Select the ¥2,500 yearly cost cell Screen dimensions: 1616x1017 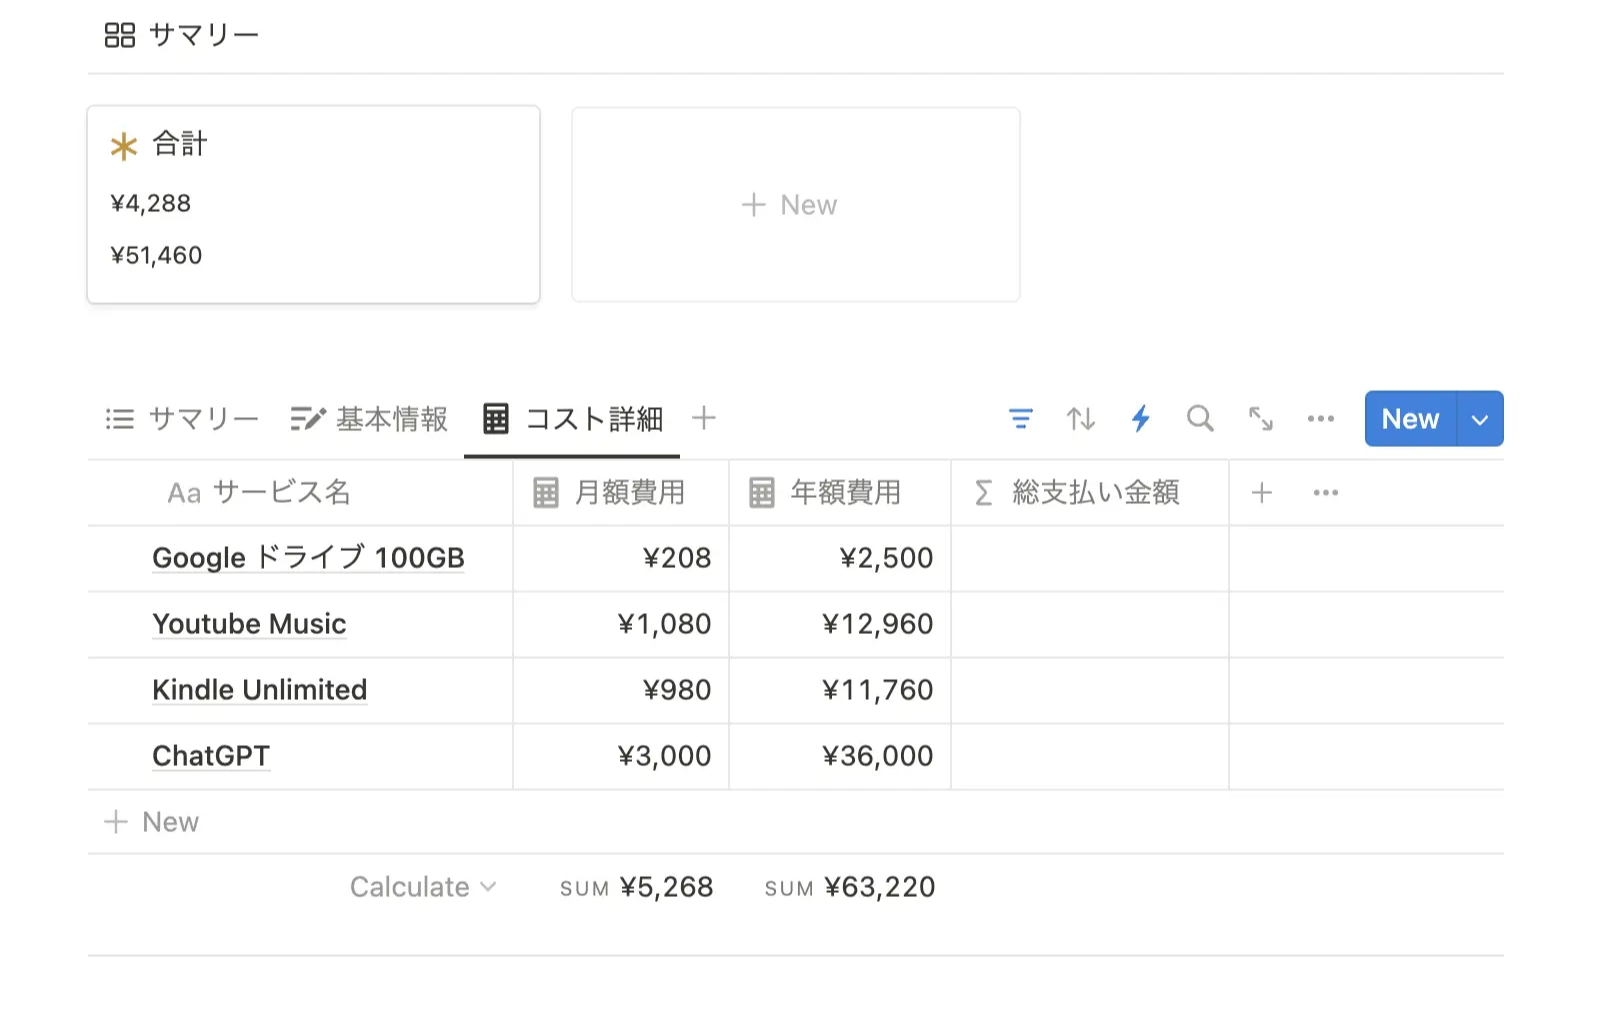[x=840, y=558]
